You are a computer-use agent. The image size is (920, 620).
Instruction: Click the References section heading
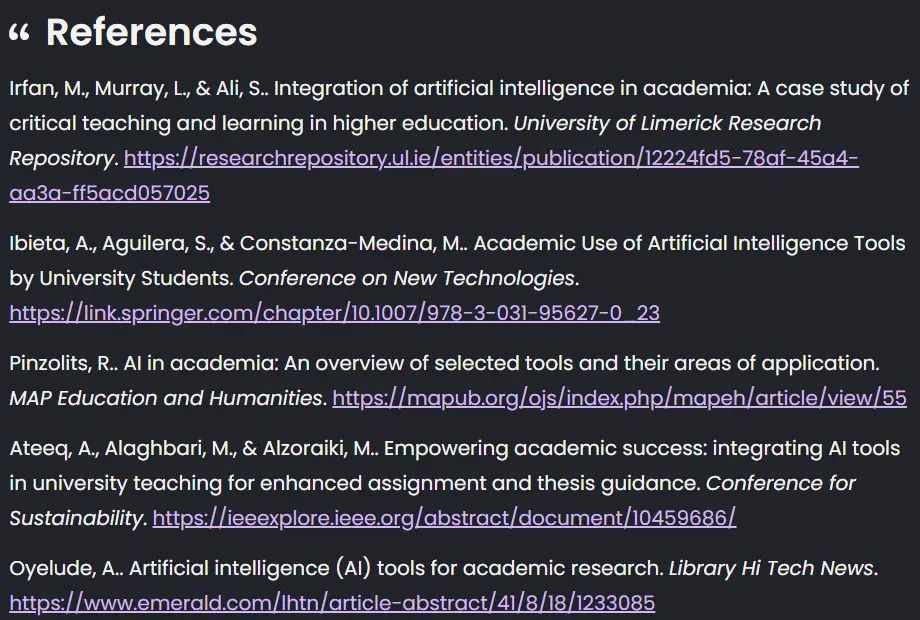coord(151,32)
